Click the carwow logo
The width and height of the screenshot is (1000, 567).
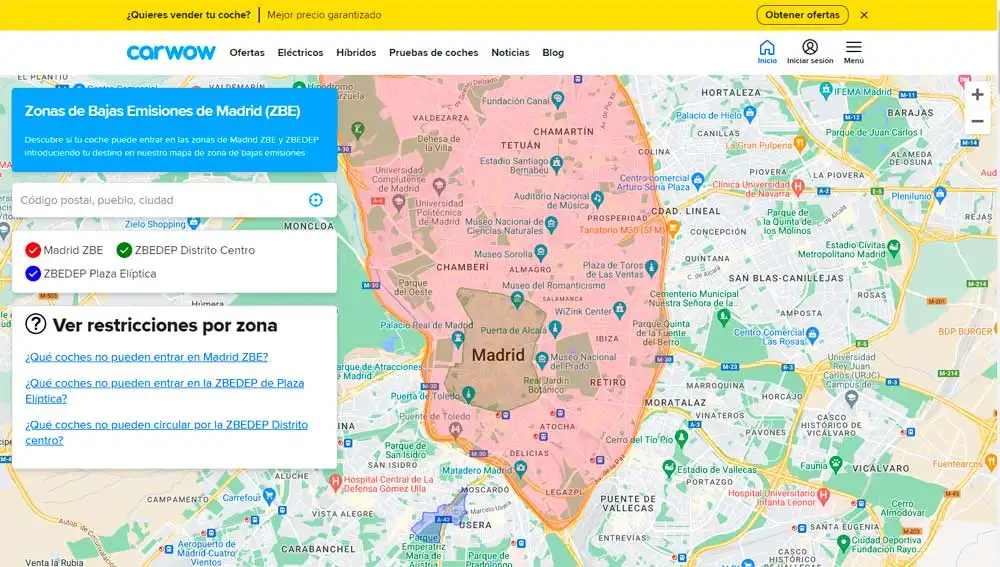click(x=171, y=52)
